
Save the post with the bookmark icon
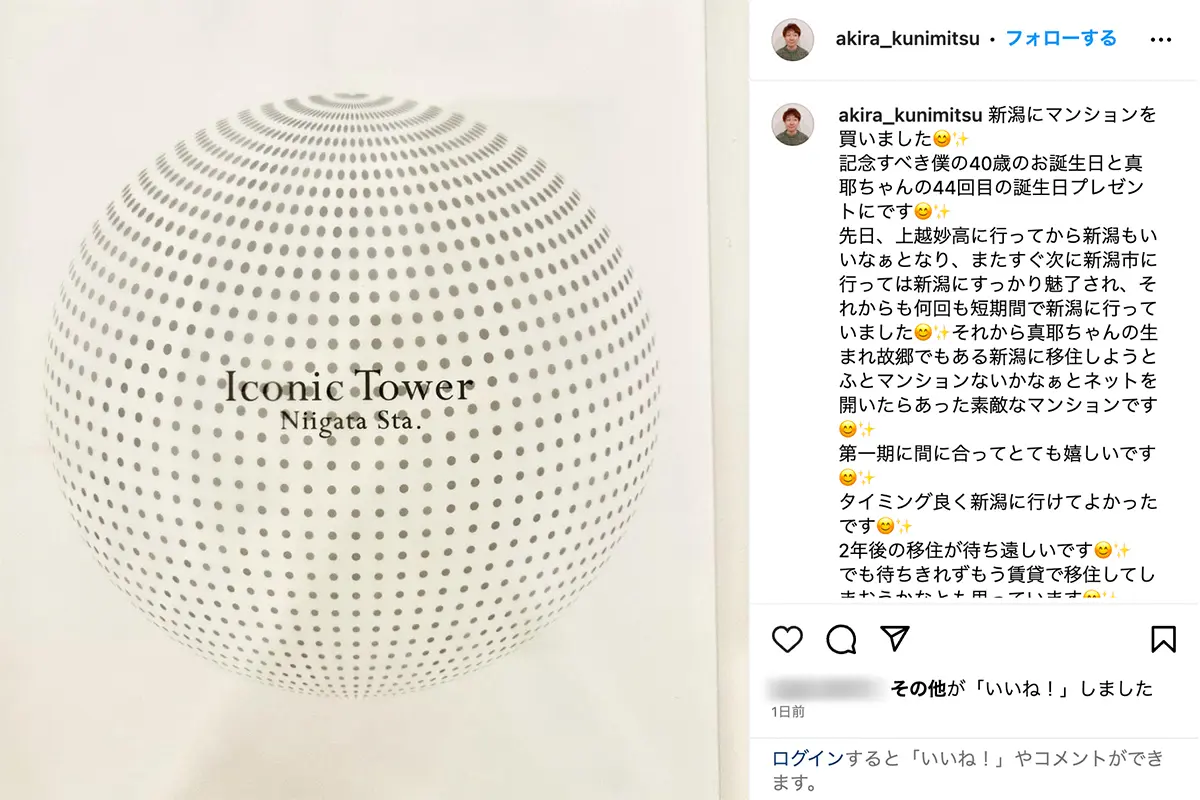click(x=1163, y=639)
